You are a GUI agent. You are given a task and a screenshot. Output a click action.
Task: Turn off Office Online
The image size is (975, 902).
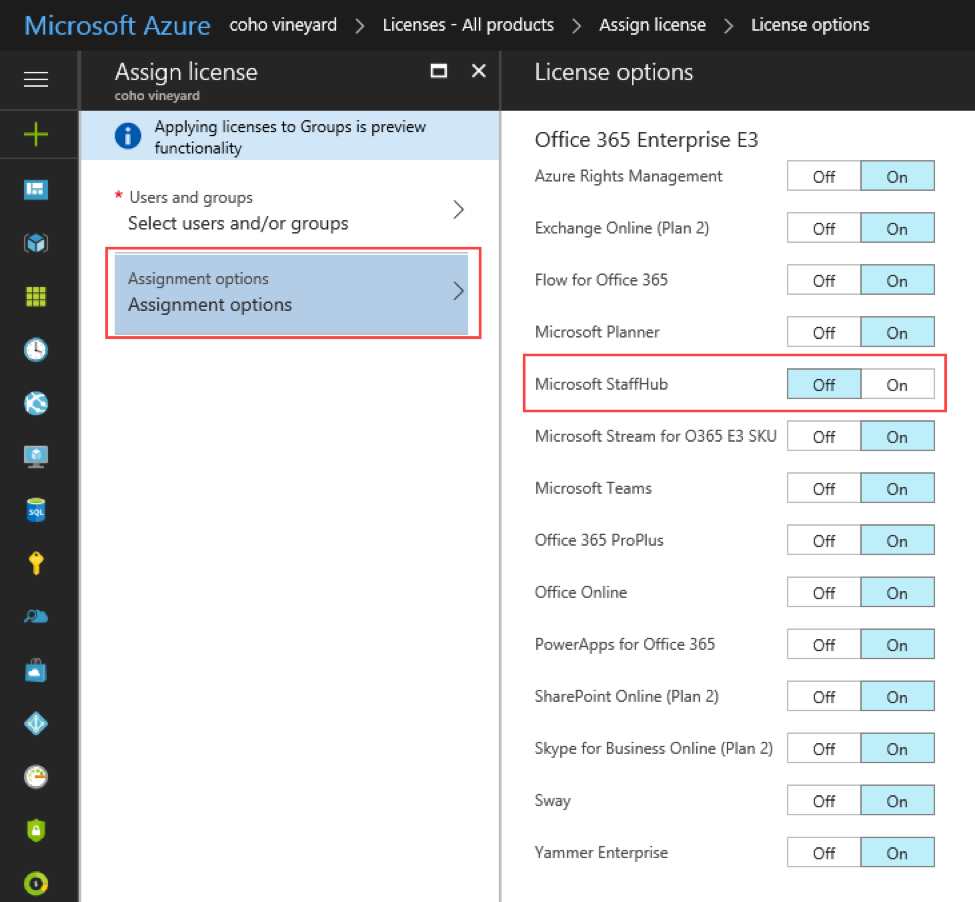(x=824, y=592)
